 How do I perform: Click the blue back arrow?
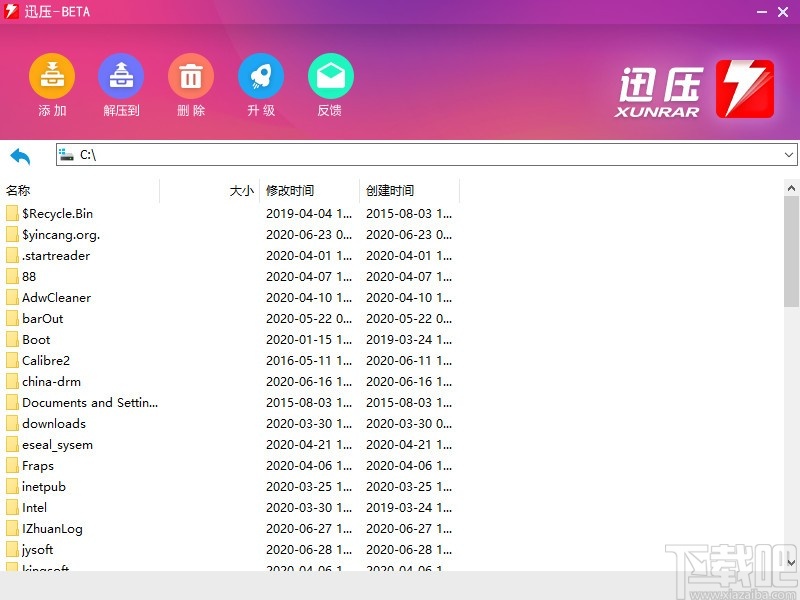[x=21, y=155]
